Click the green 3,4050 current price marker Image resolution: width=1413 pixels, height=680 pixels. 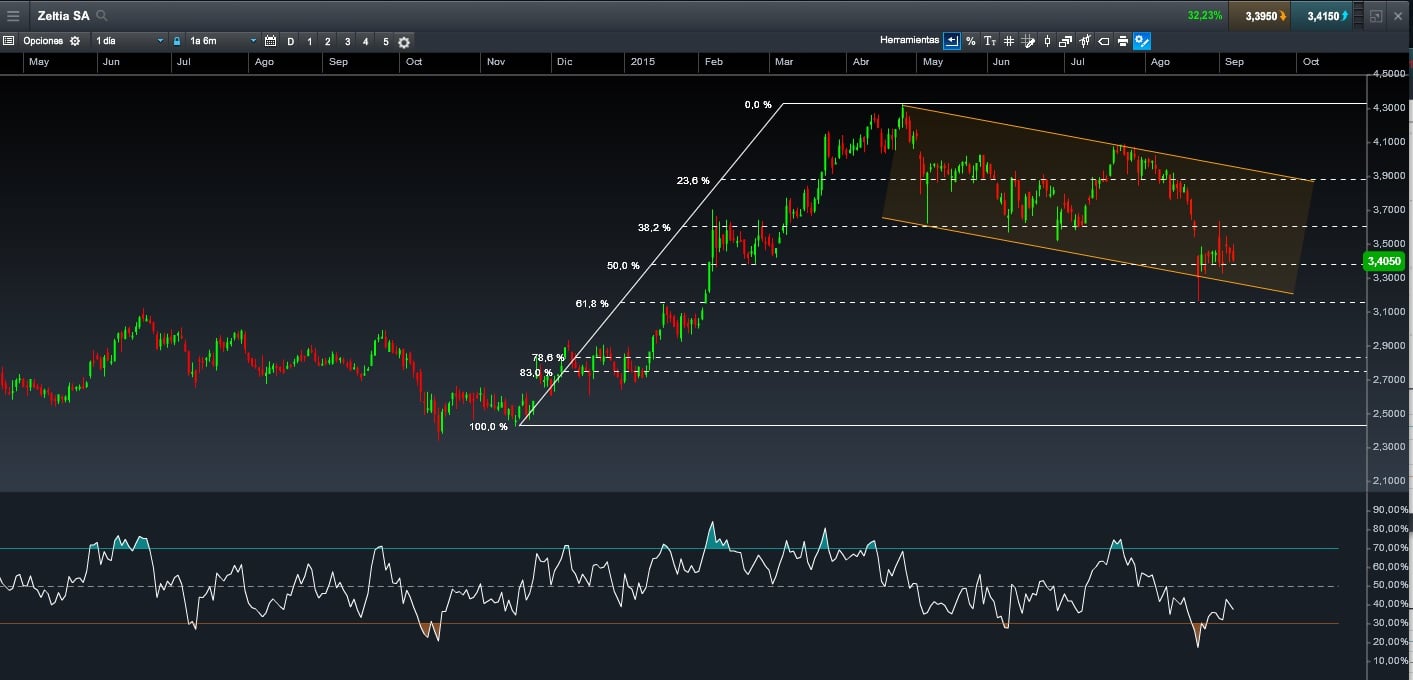coord(1383,261)
